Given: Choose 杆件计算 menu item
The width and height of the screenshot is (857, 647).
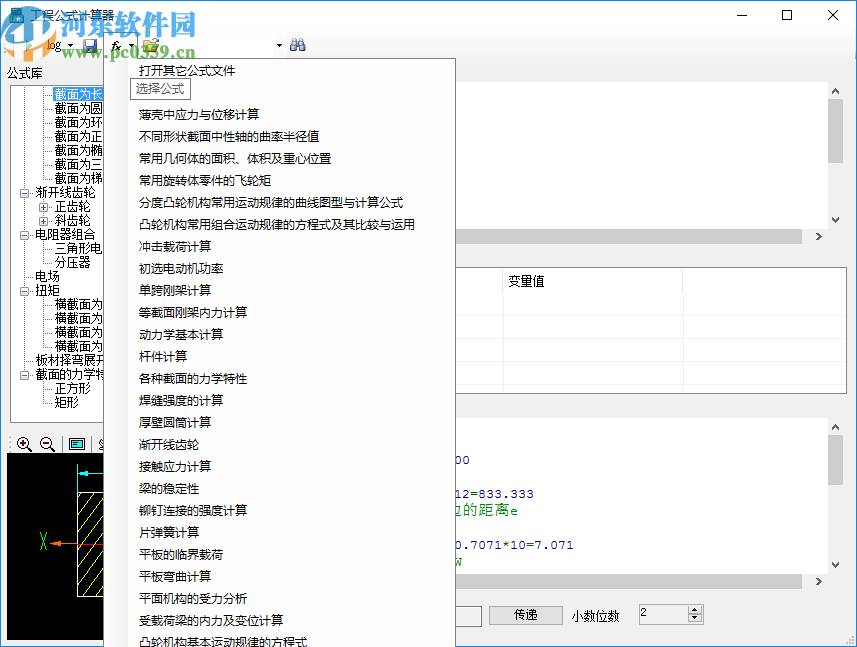Looking at the screenshot, I should (163, 357).
